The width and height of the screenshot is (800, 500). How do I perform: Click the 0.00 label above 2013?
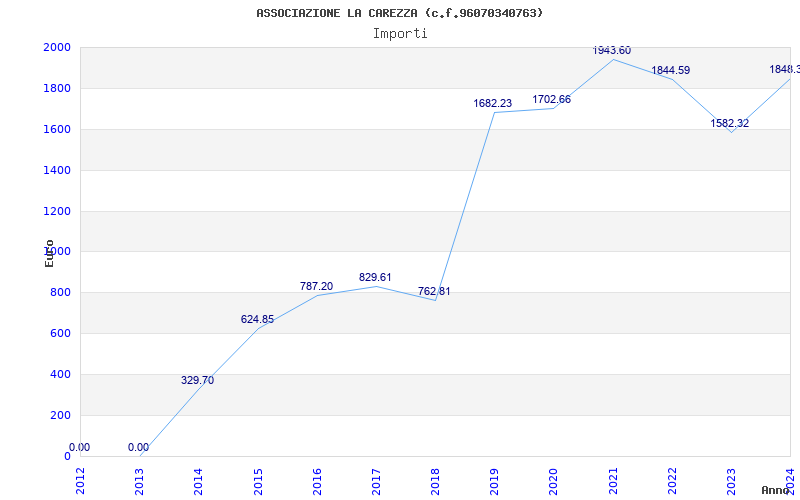138,447
